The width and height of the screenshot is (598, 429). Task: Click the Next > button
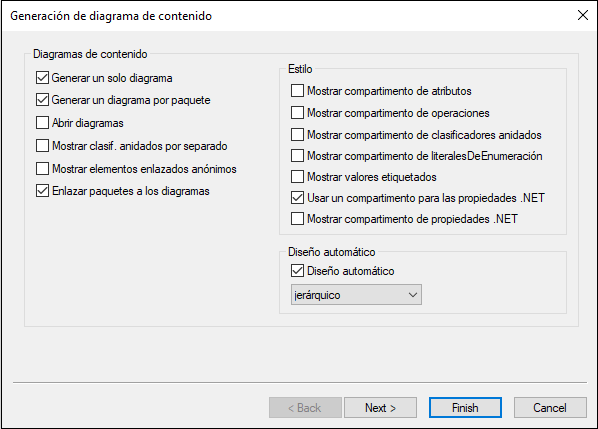380,408
